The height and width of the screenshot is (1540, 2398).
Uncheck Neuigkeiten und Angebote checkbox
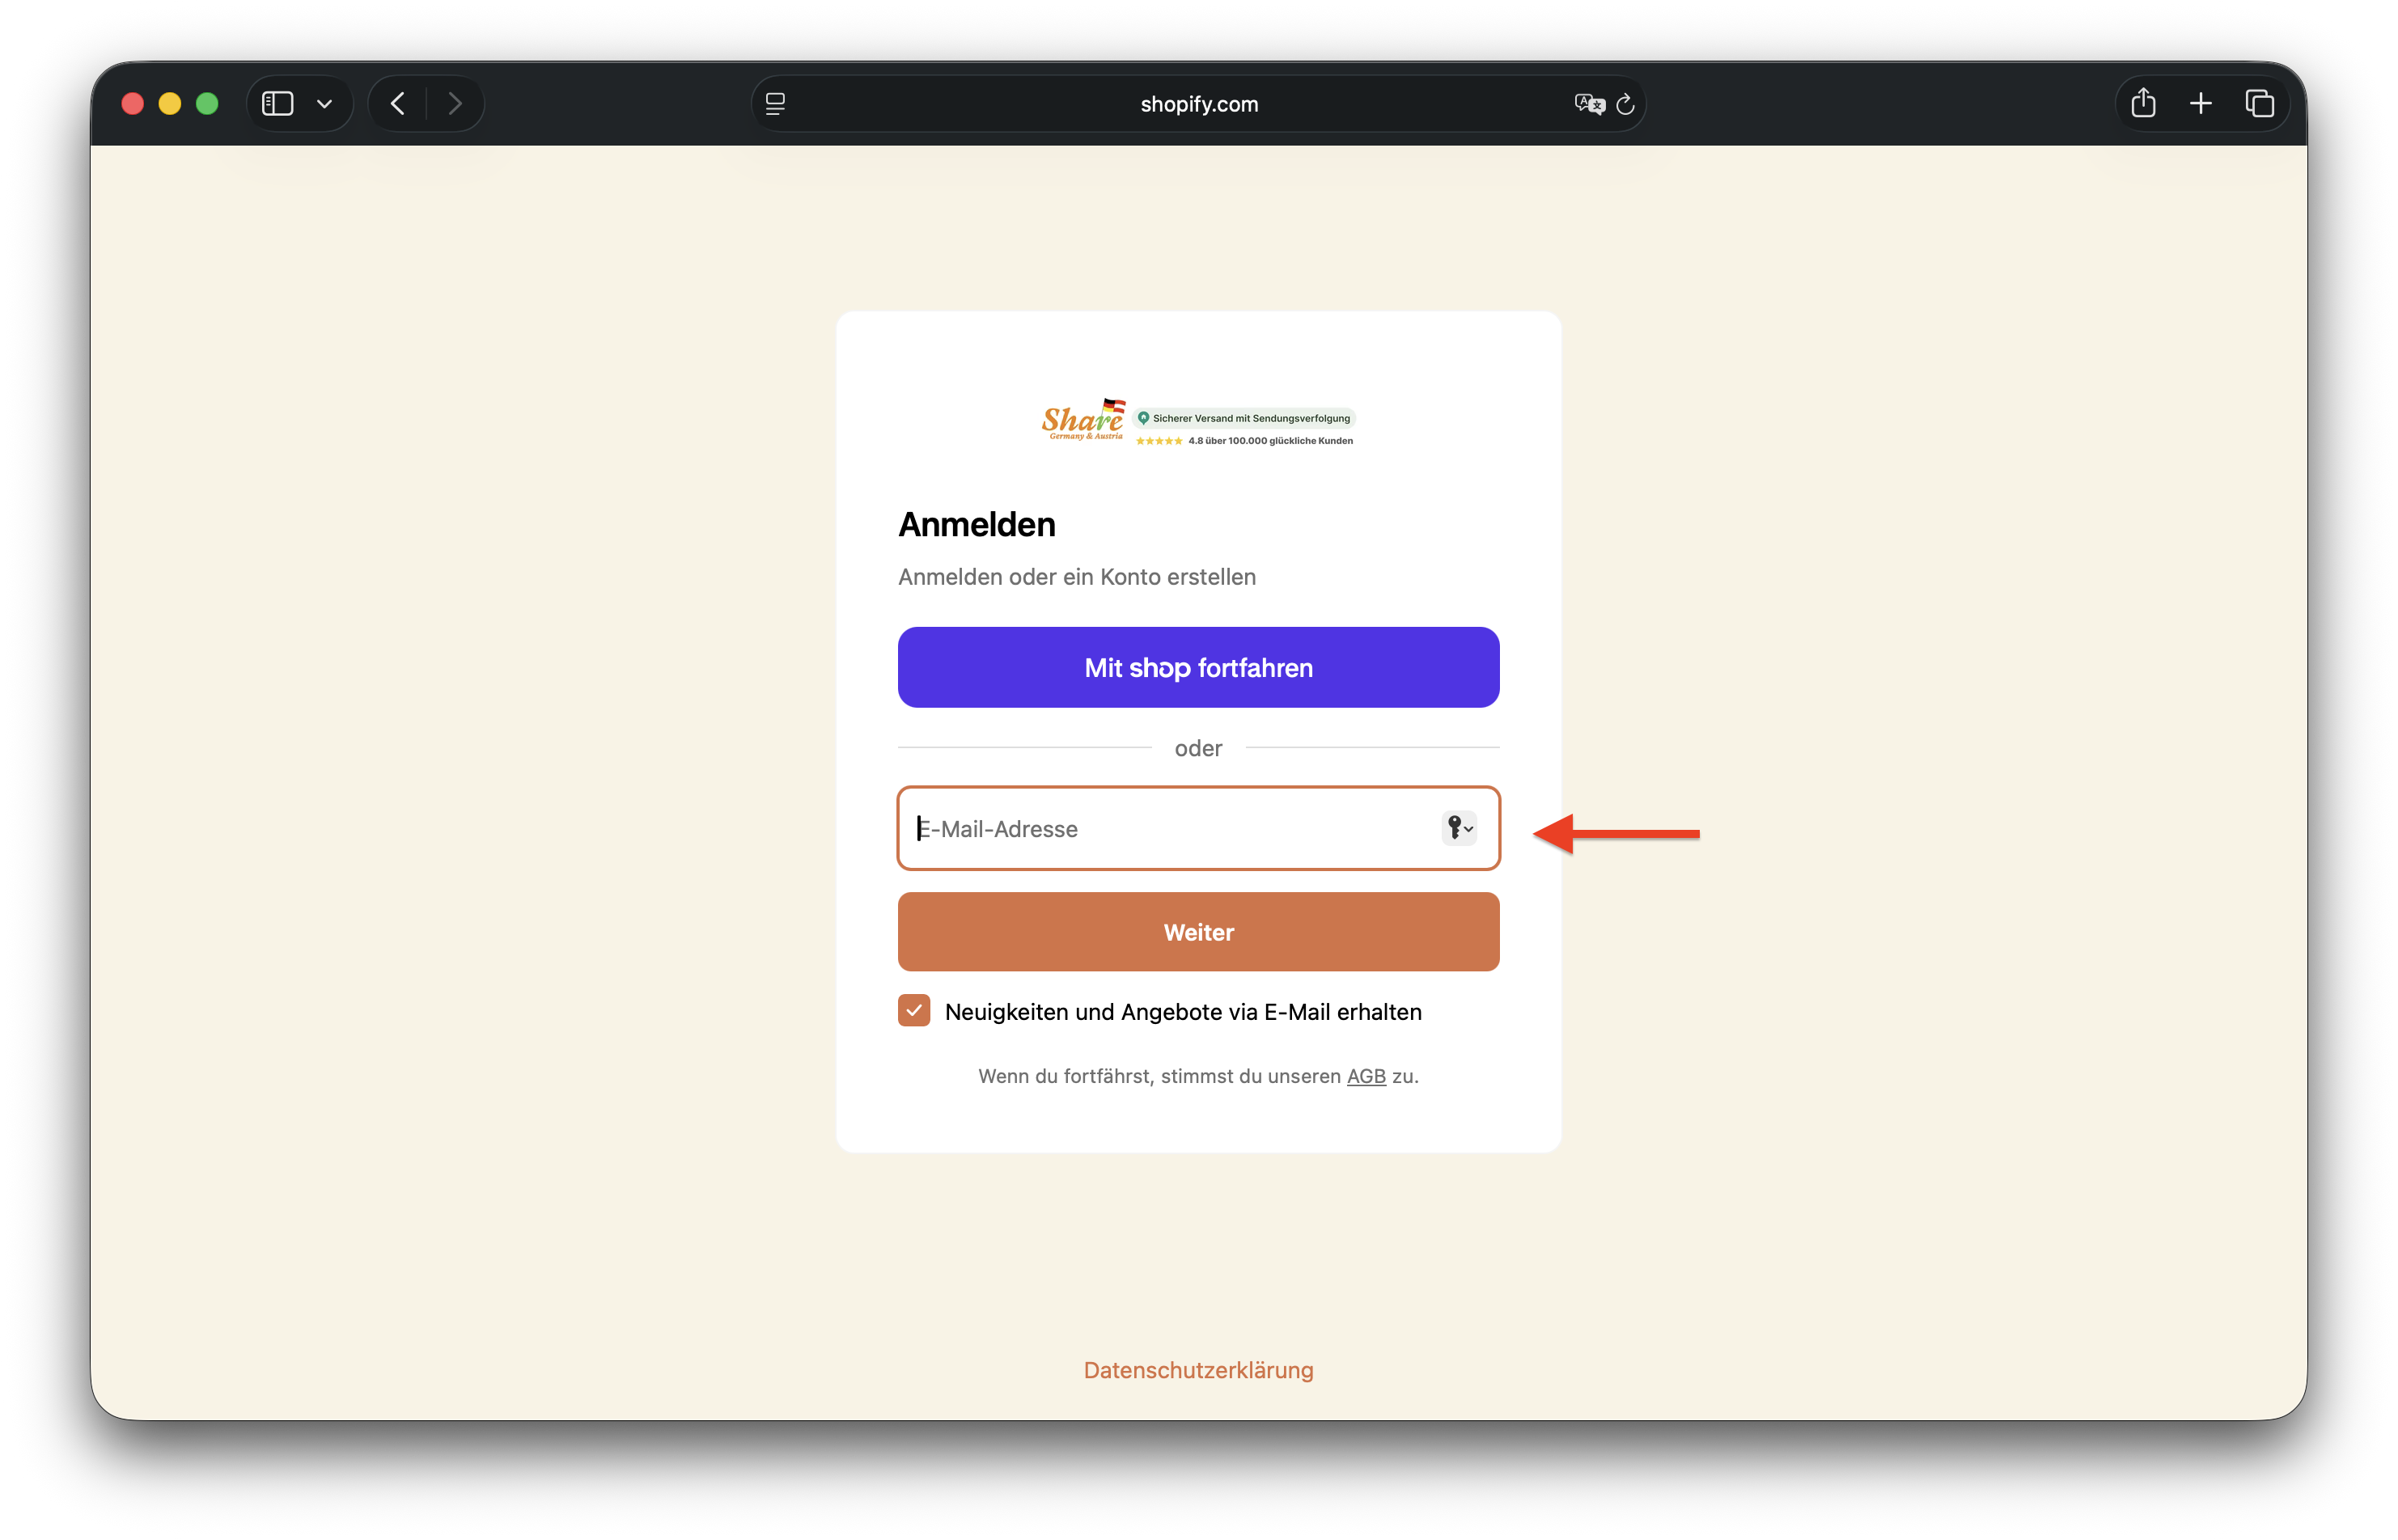(x=914, y=1011)
